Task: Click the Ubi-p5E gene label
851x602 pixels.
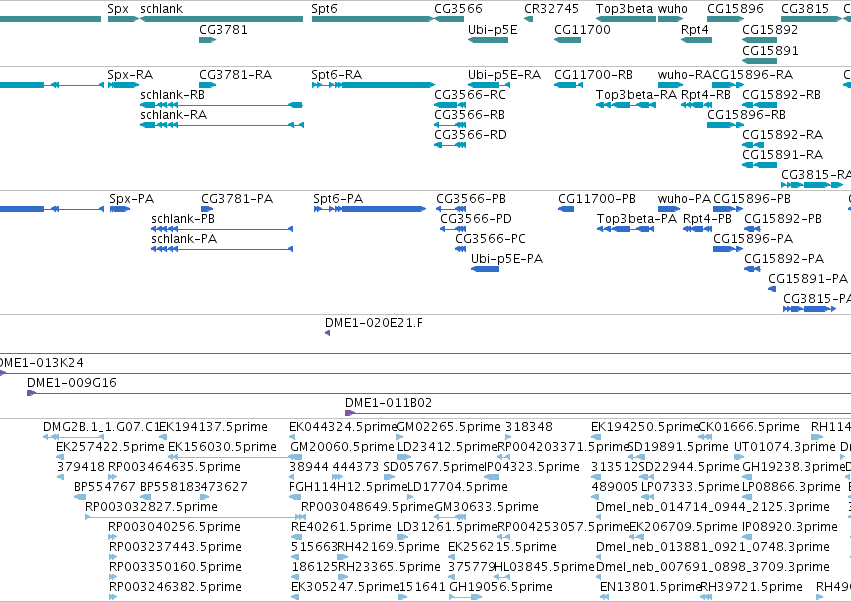Action: pos(492,29)
